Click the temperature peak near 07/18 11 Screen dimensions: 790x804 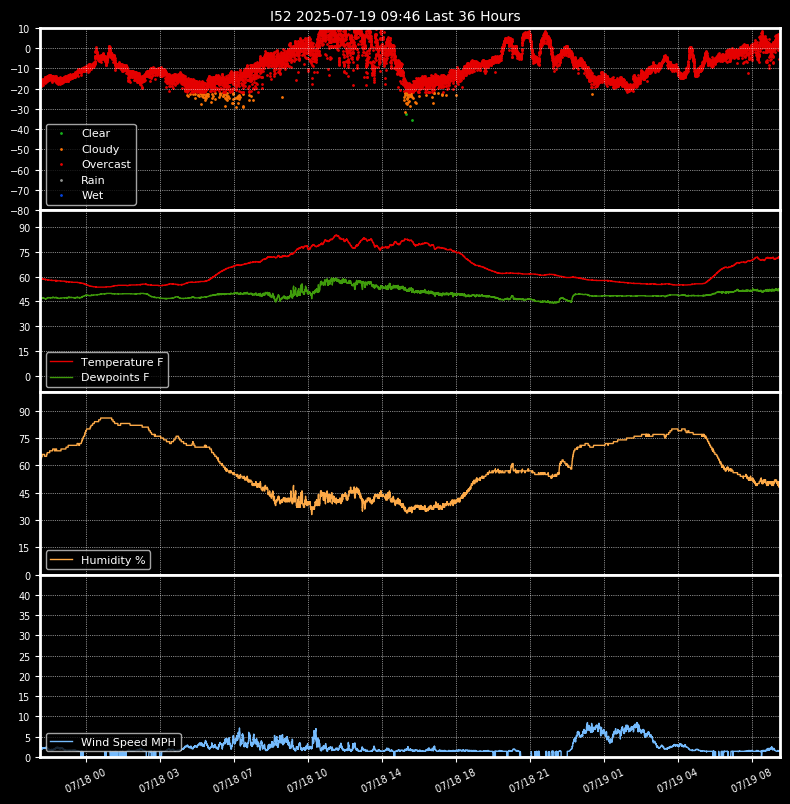336,235
